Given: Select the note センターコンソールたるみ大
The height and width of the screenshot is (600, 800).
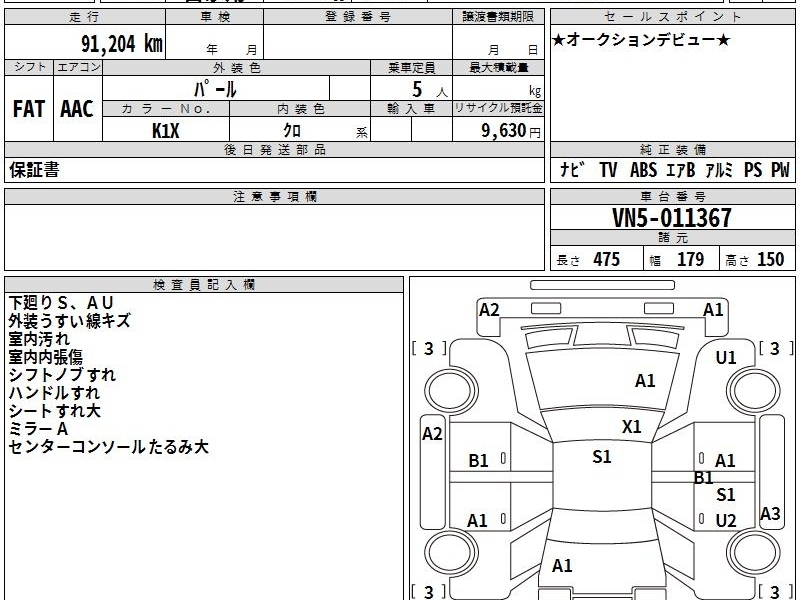Looking at the screenshot, I should pyautogui.click(x=108, y=446).
